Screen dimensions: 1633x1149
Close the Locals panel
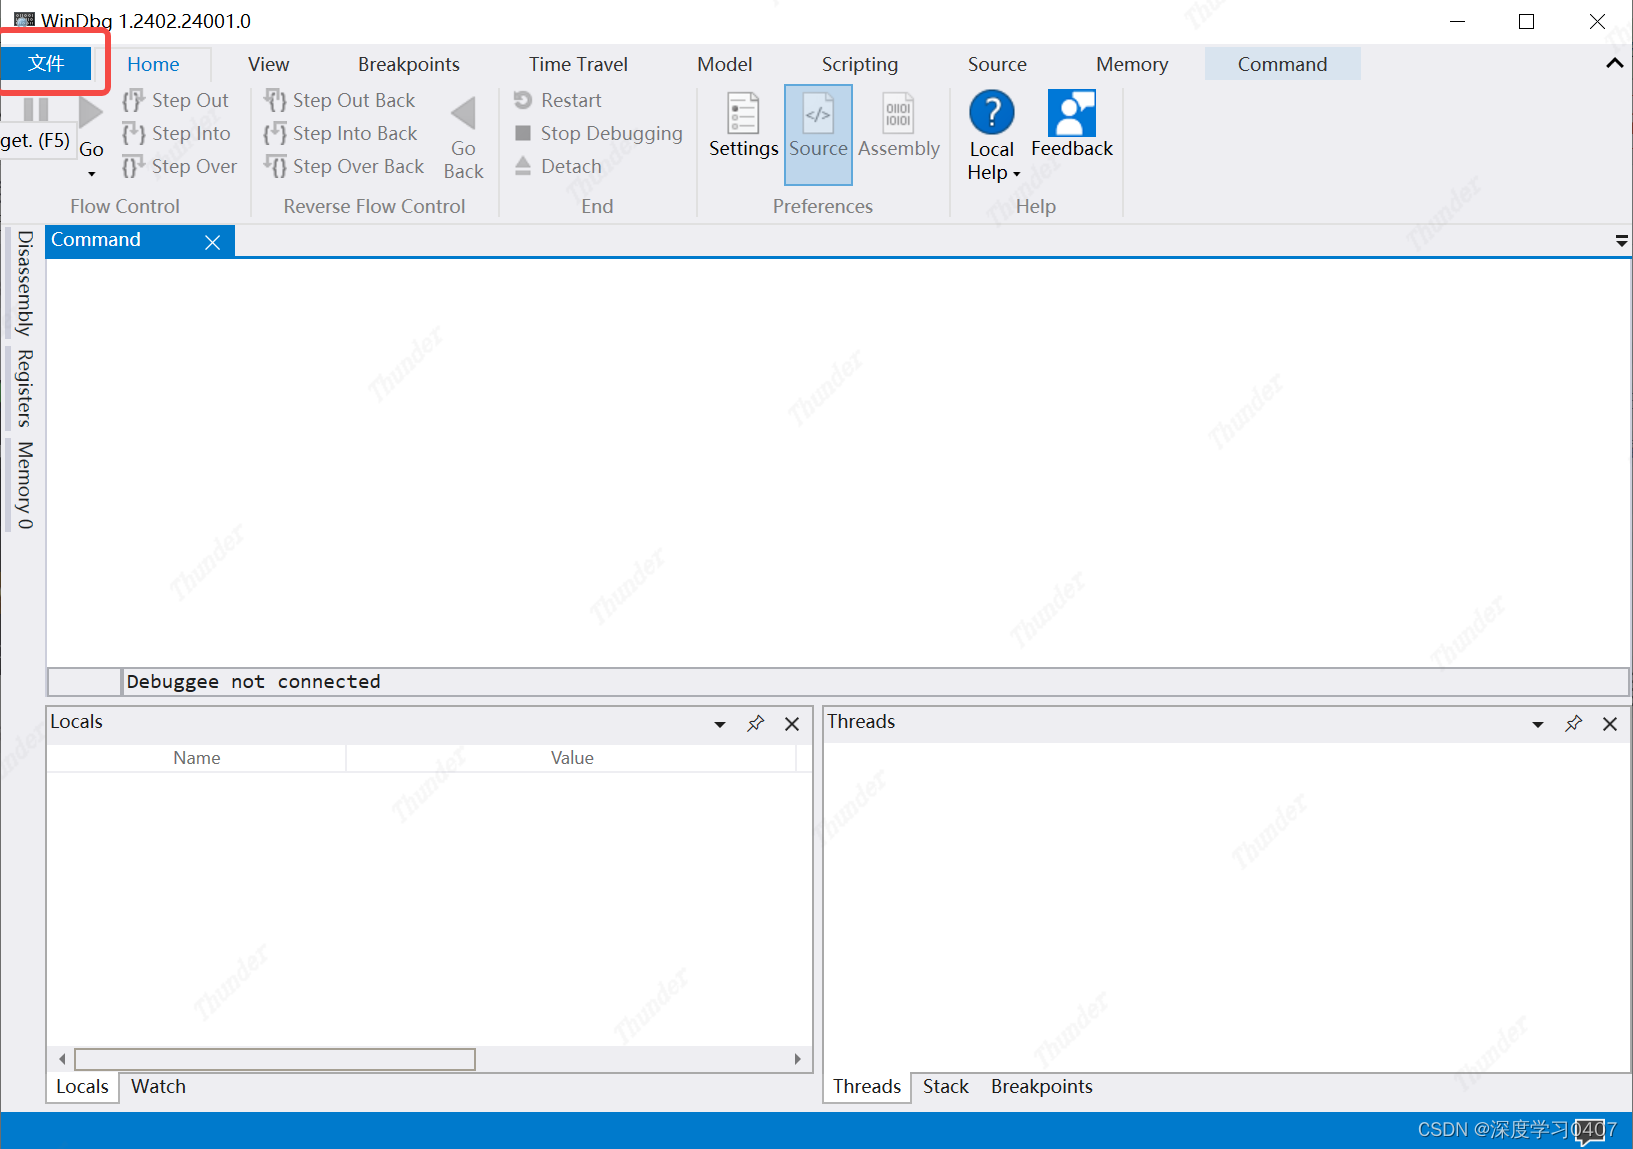(792, 724)
